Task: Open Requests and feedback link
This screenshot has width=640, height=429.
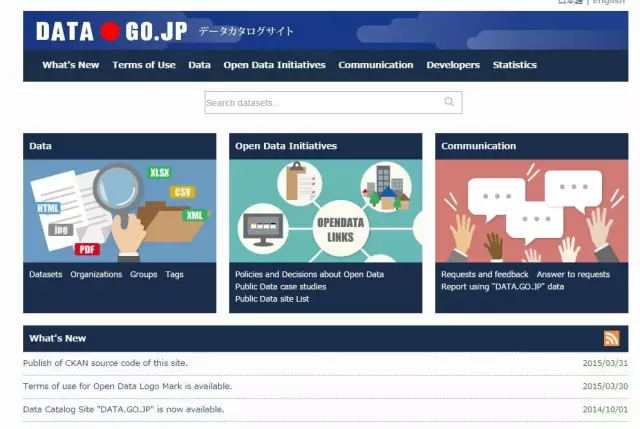Action: (x=484, y=274)
